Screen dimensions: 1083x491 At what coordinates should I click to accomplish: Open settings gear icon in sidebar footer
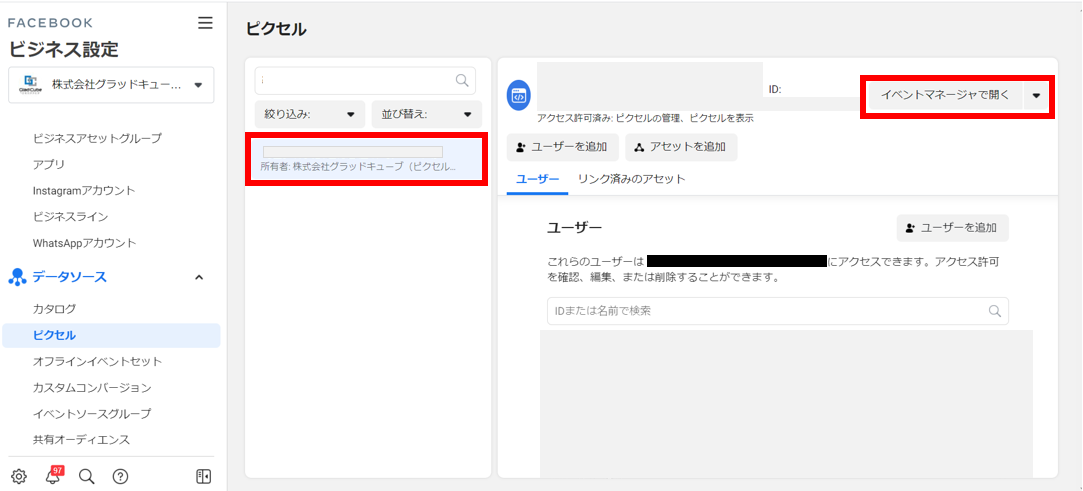click(x=19, y=476)
